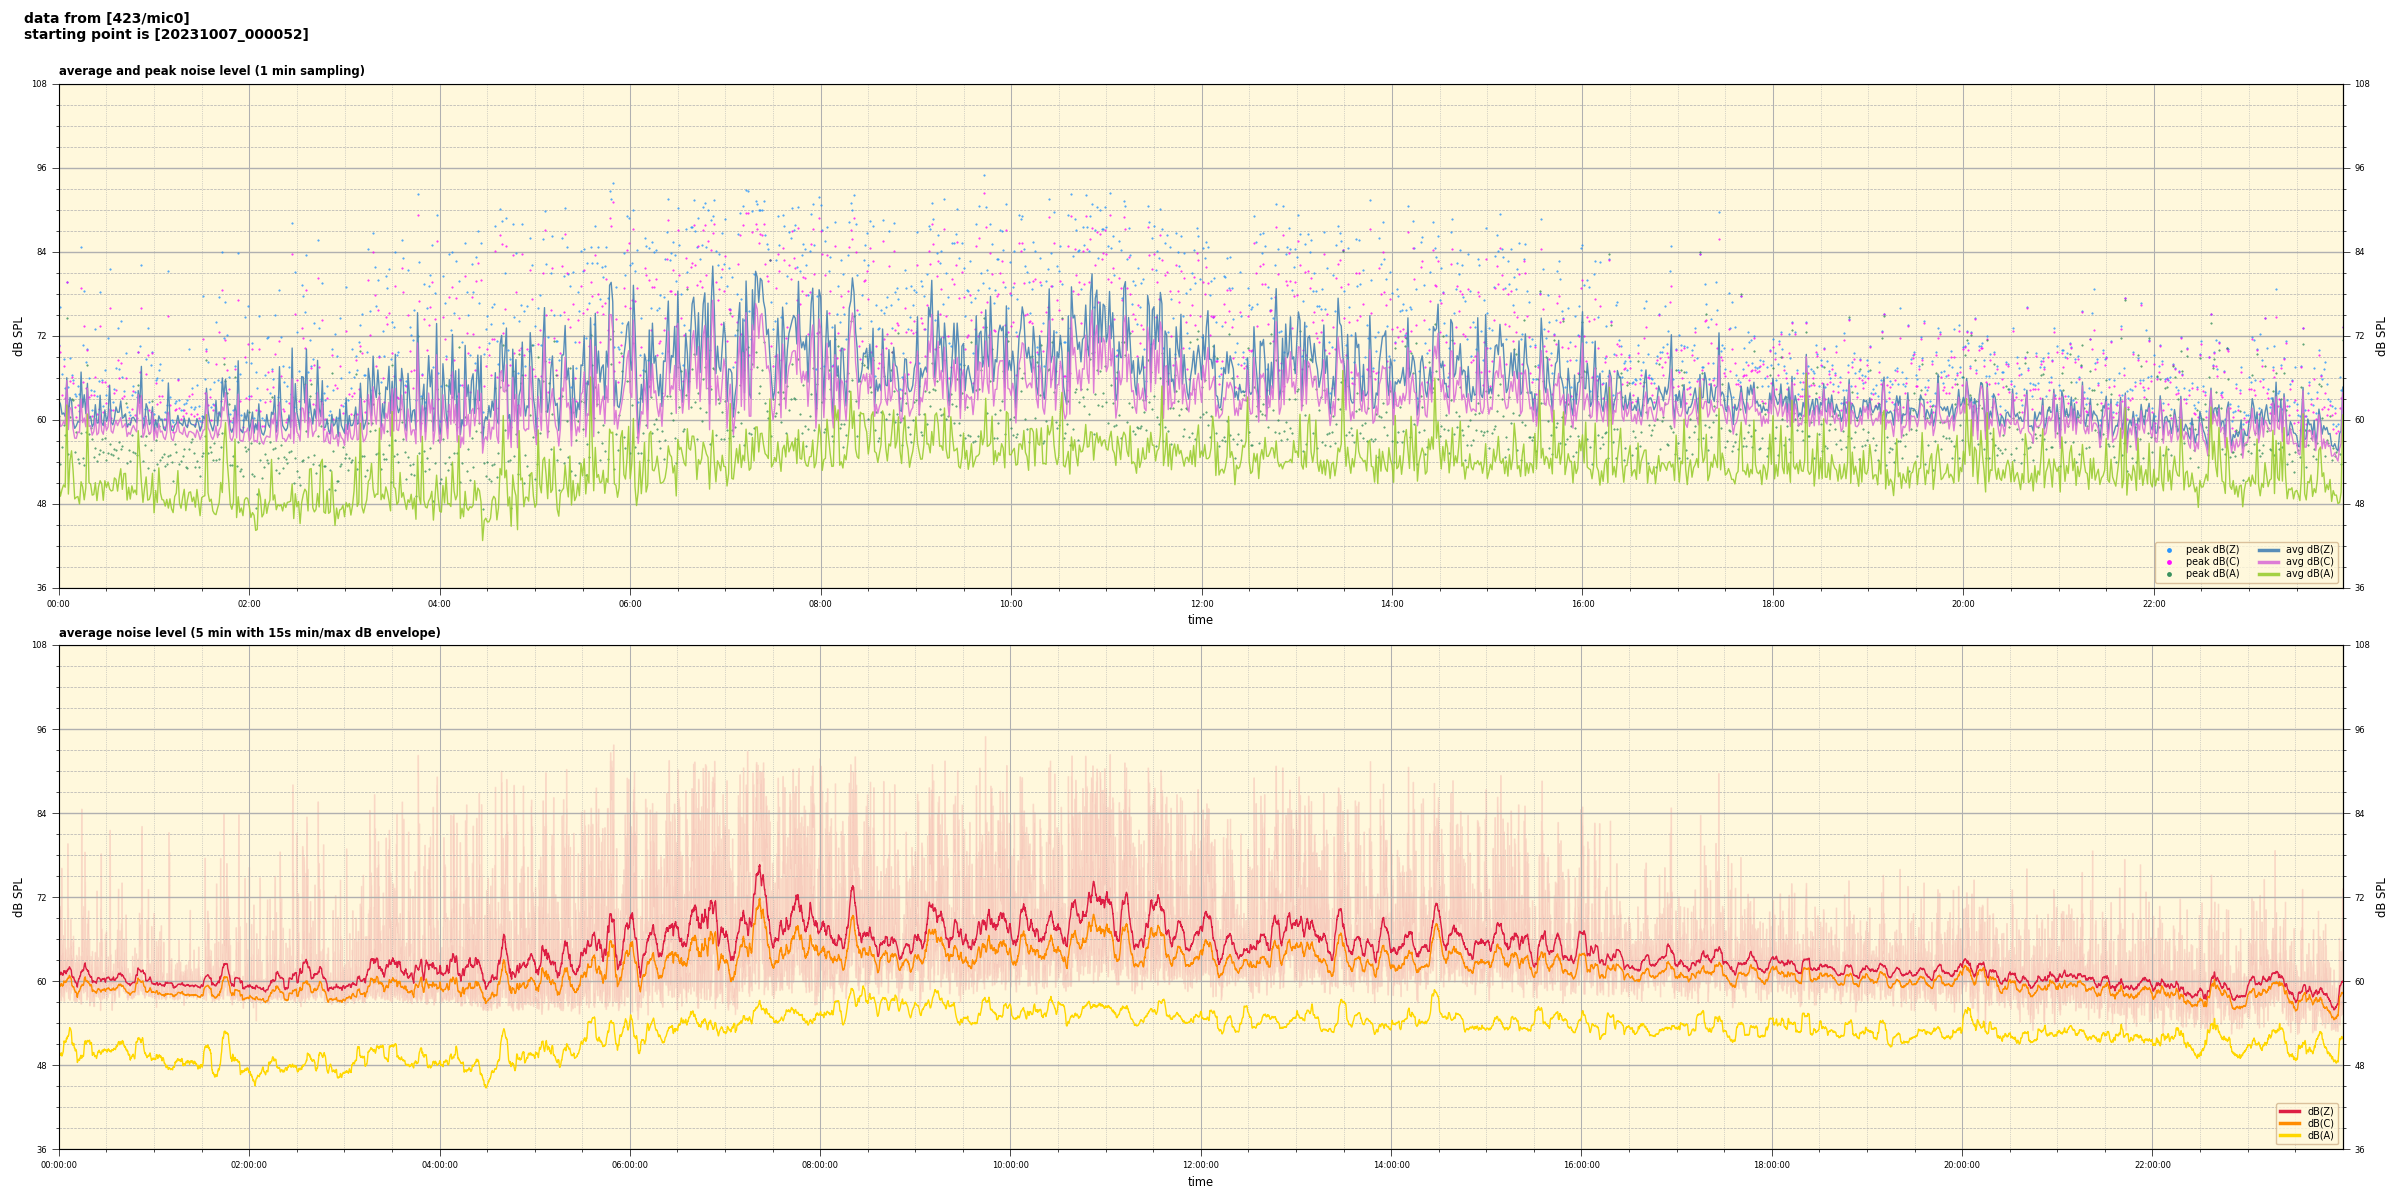Click the peak dB(Z) blue dot marker
The image size is (2400, 1200).
coord(2169,550)
